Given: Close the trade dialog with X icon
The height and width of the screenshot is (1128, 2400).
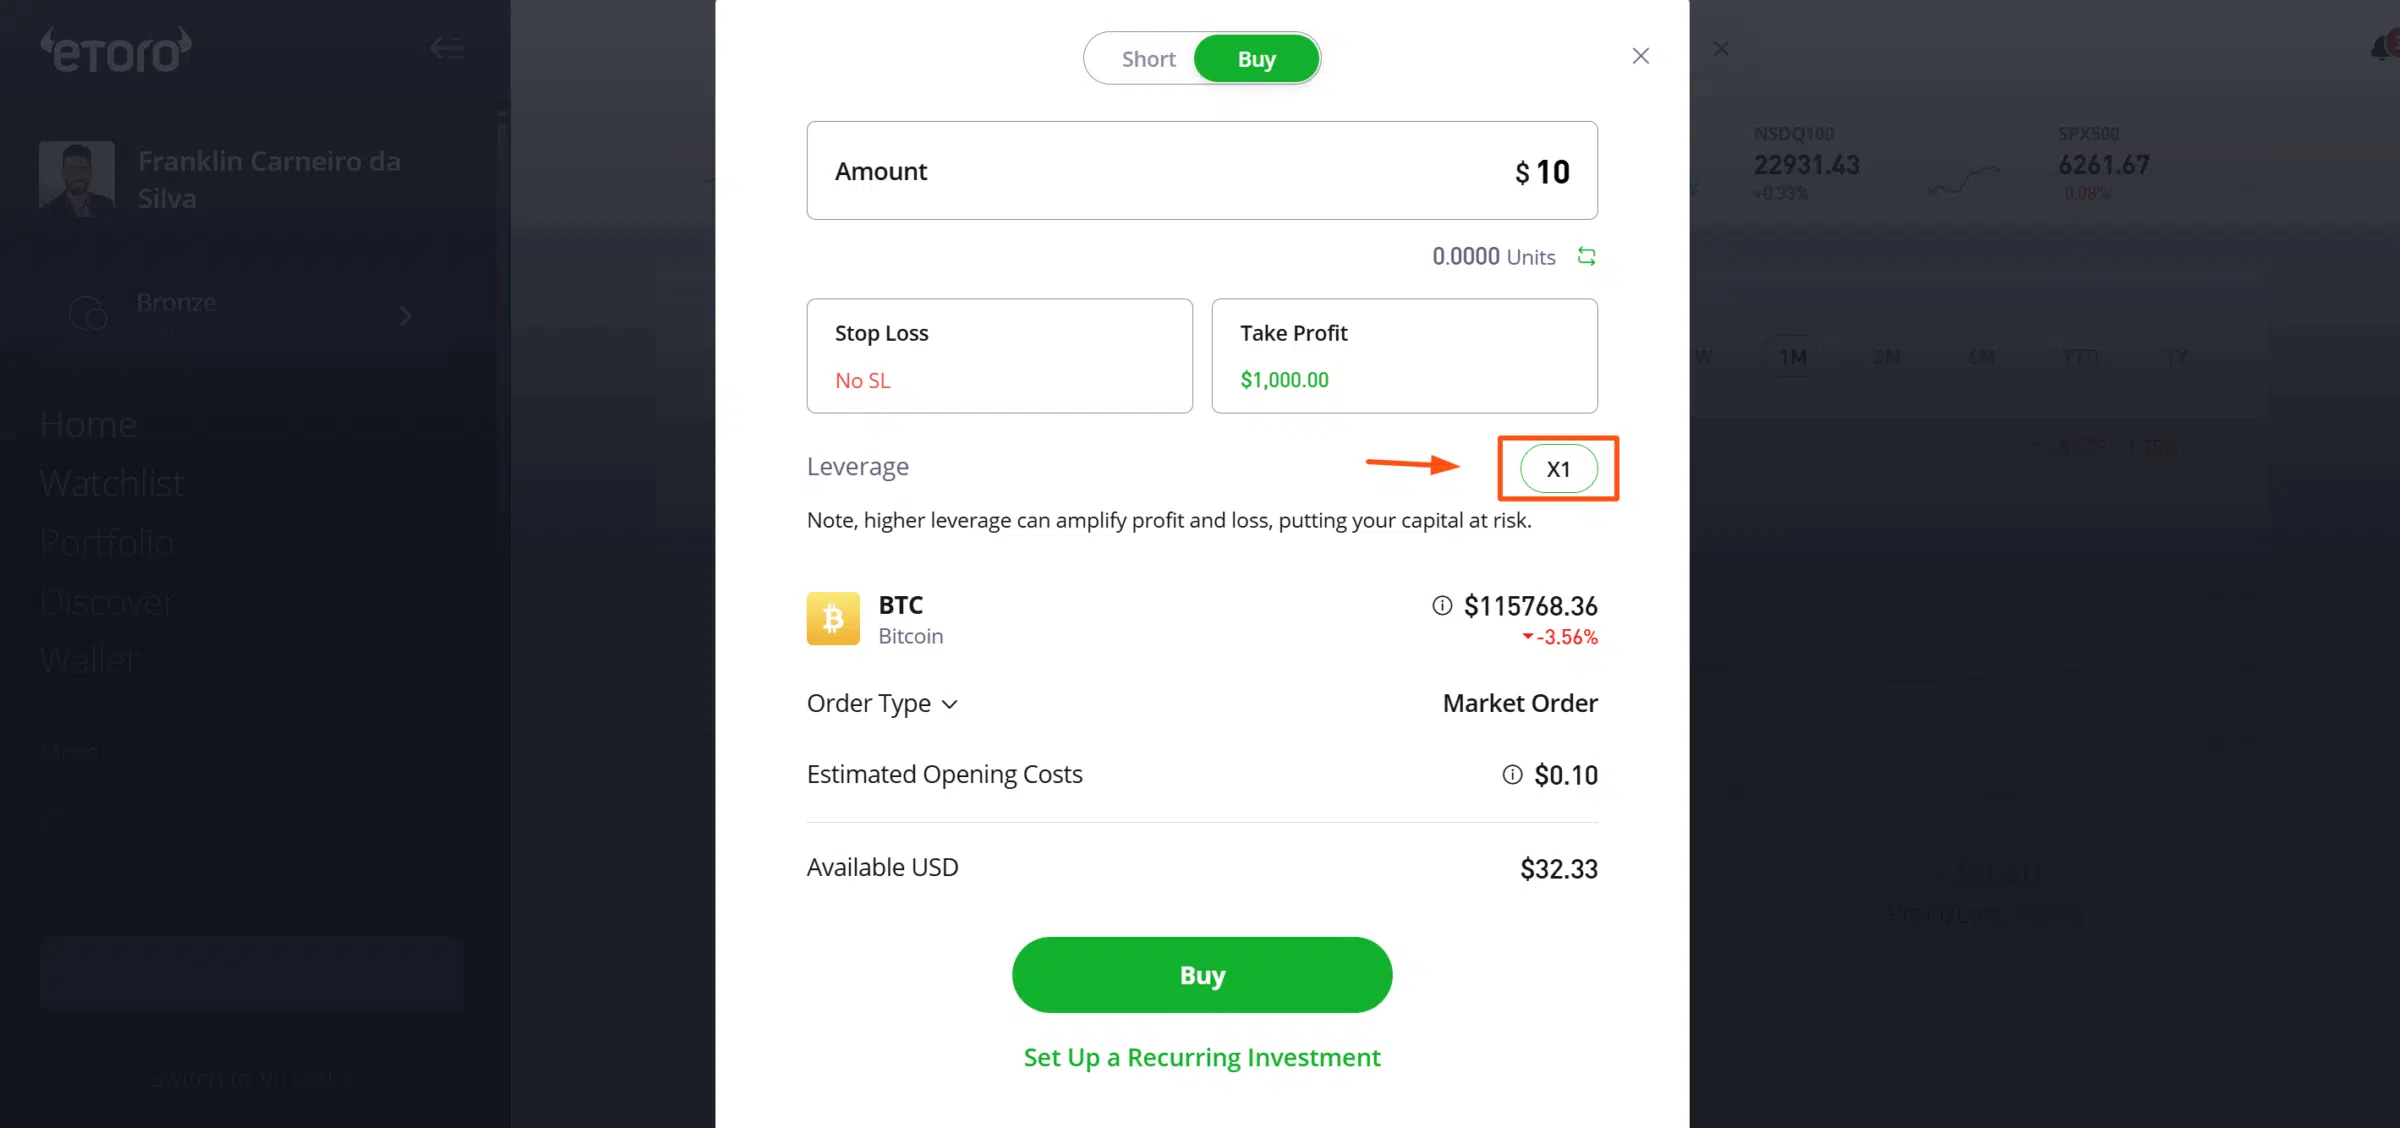Looking at the screenshot, I should tap(1641, 56).
